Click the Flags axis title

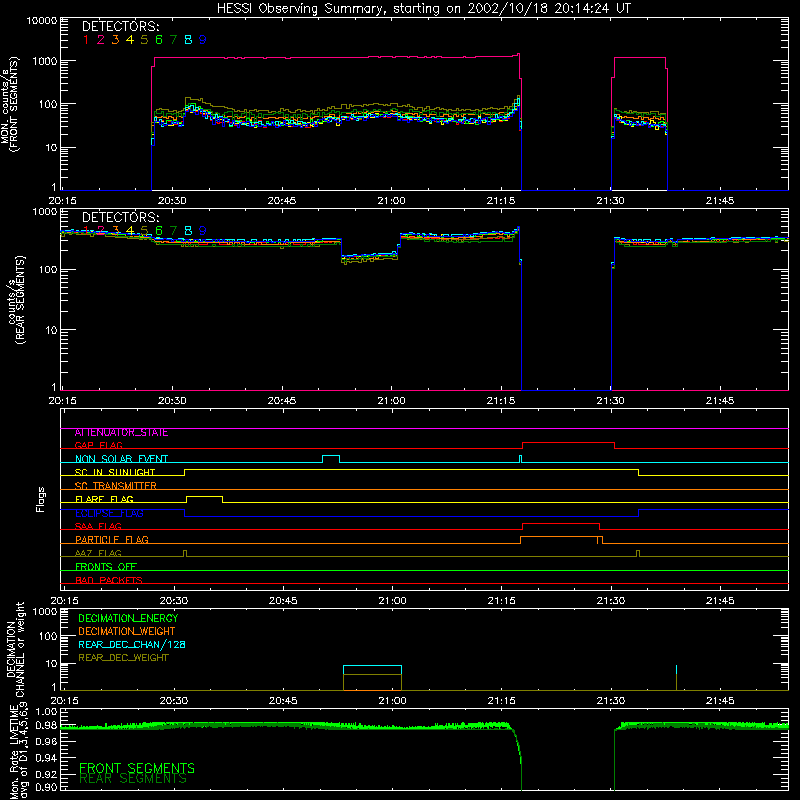click(x=41, y=499)
